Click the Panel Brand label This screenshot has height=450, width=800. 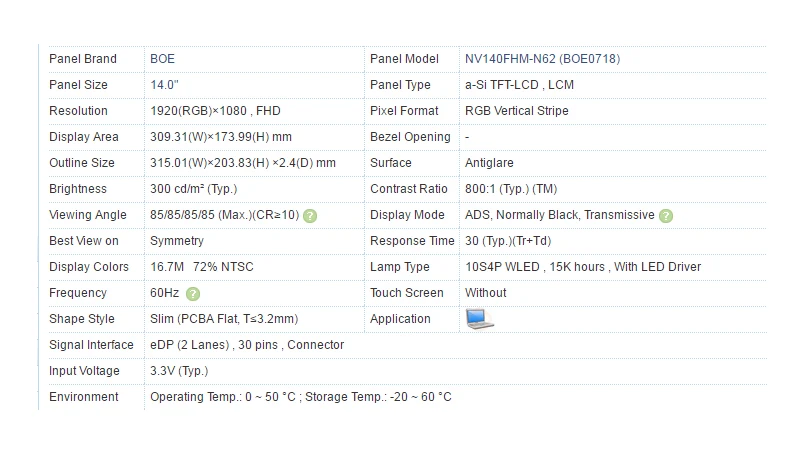(83, 59)
